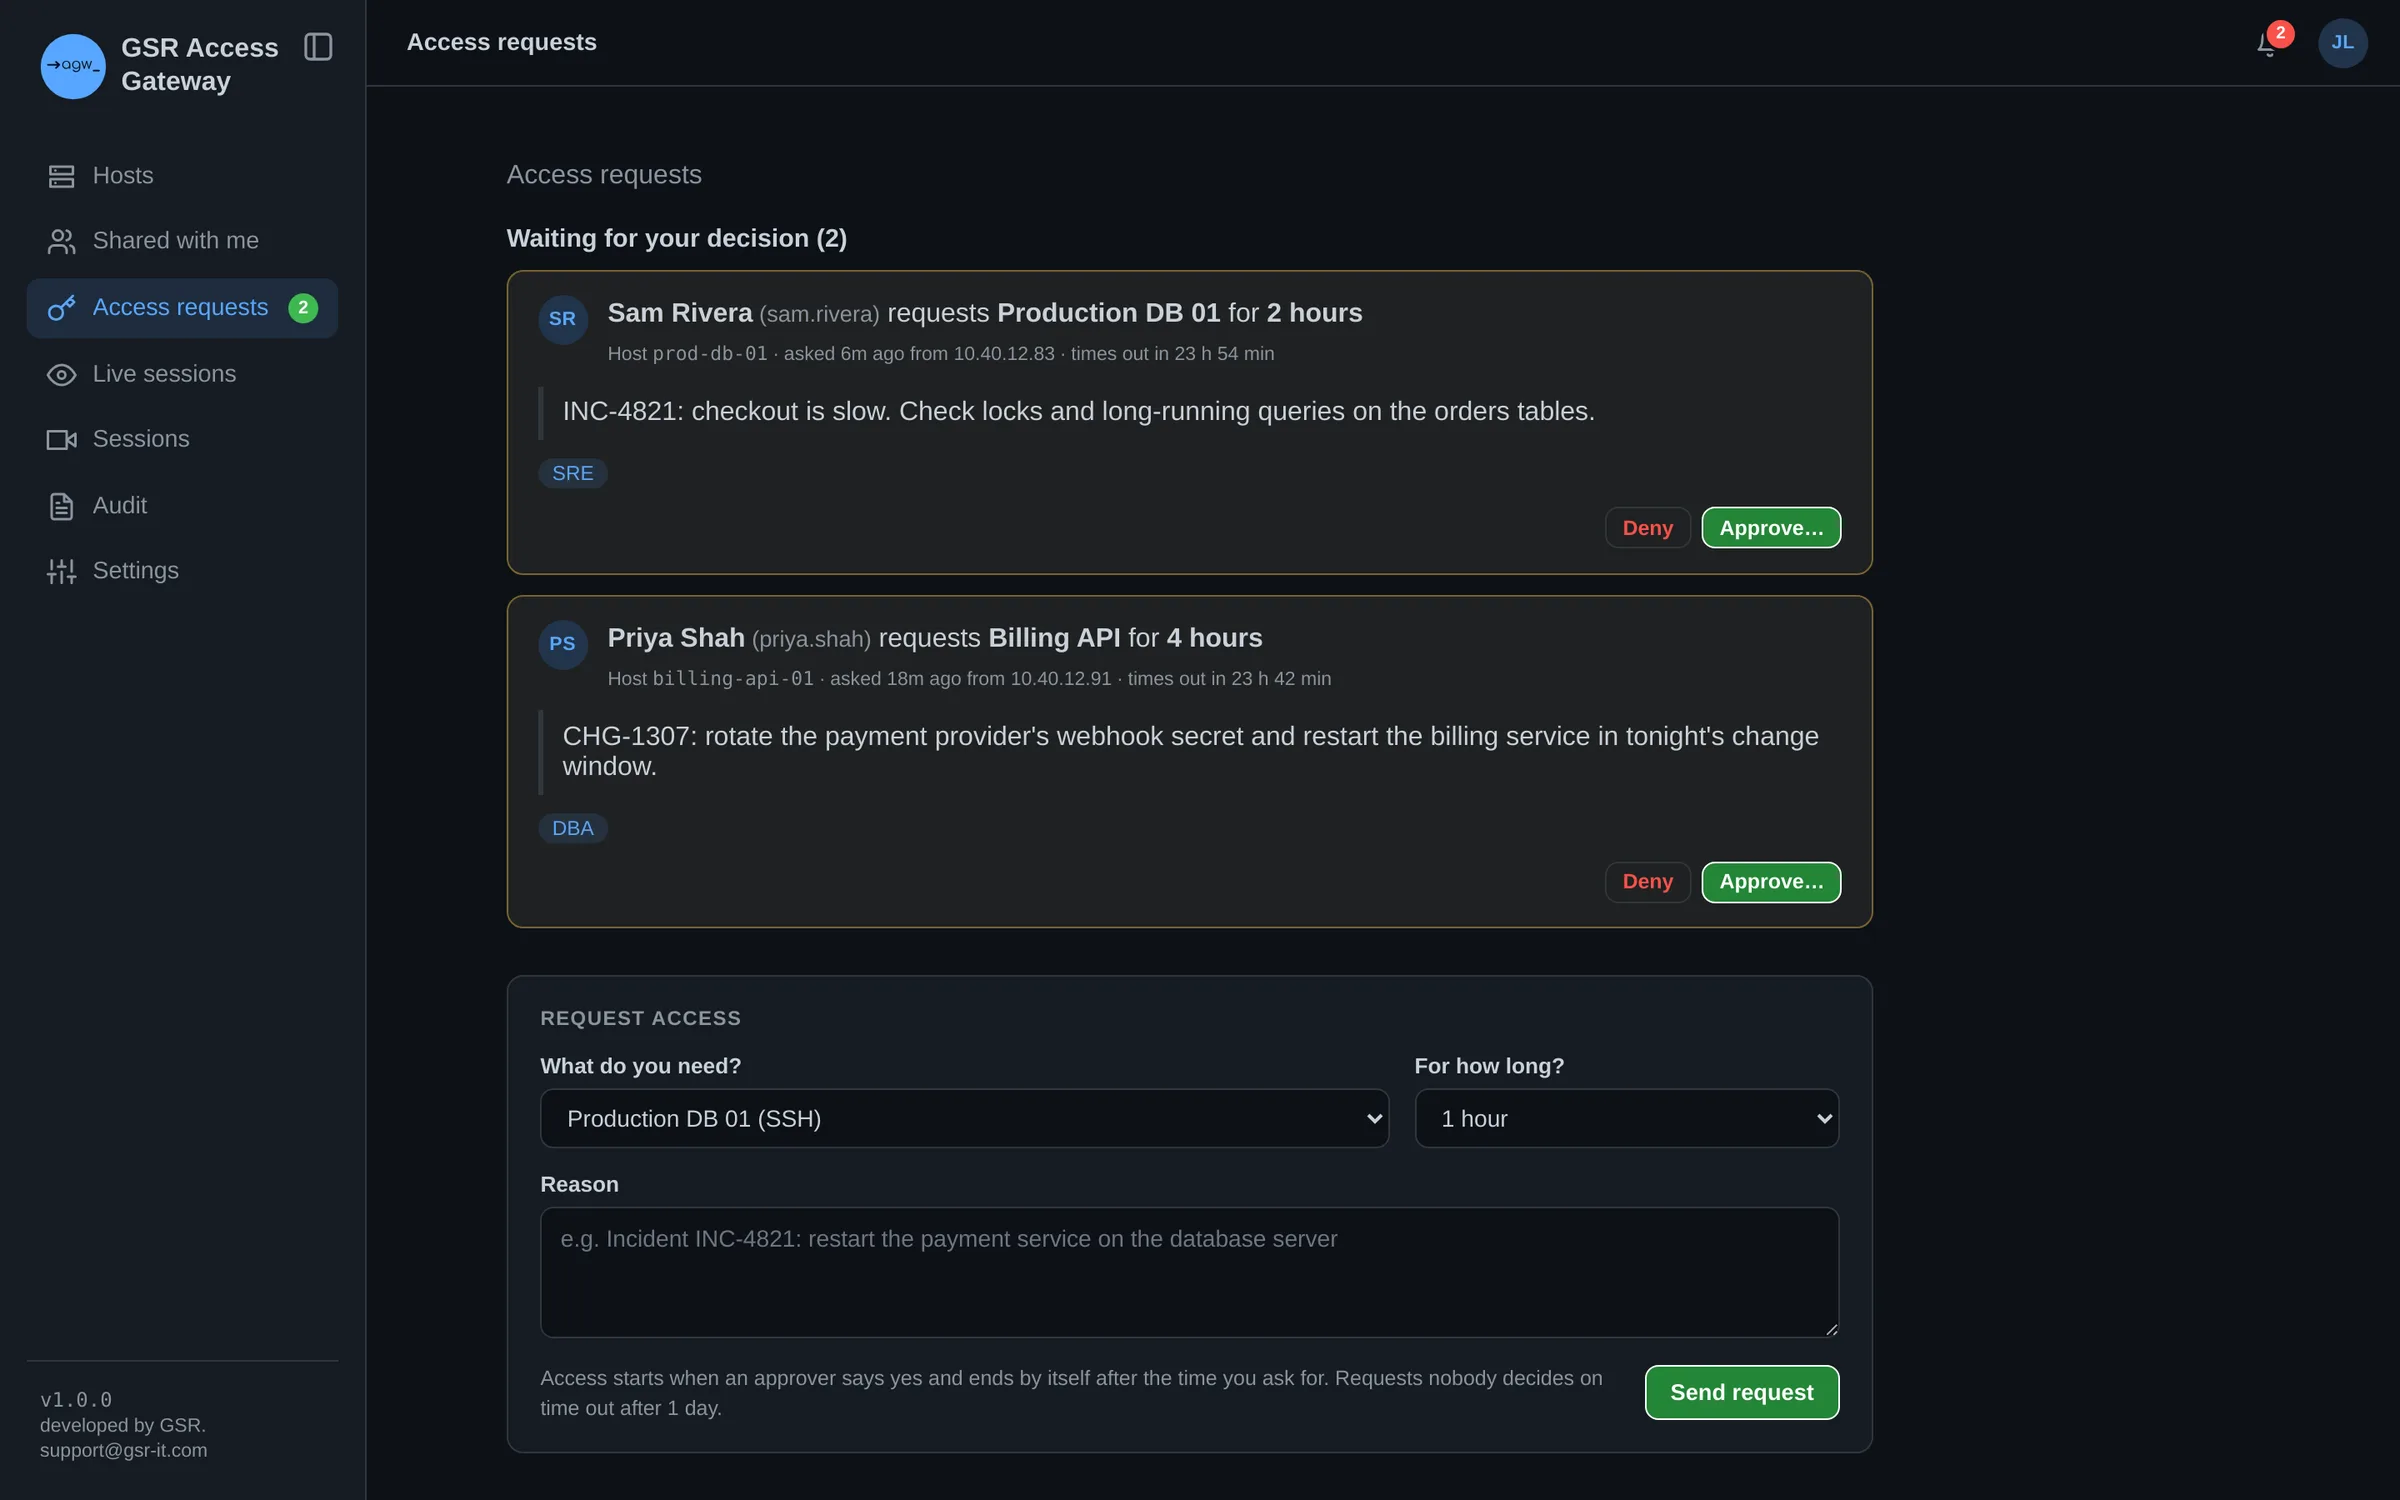Approve Sam Rivera's Production DB 01 request
The width and height of the screenshot is (2400, 1500).
point(1771,528)
